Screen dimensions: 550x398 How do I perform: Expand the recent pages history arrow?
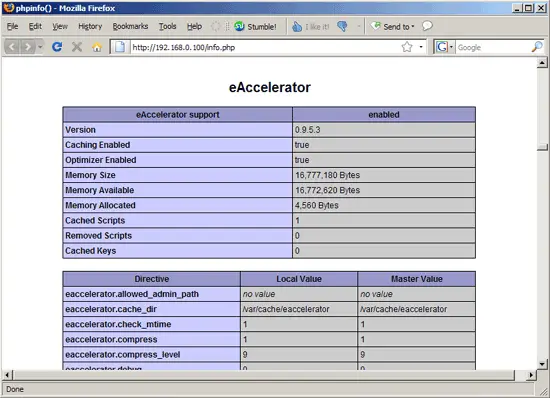[40, 47]
